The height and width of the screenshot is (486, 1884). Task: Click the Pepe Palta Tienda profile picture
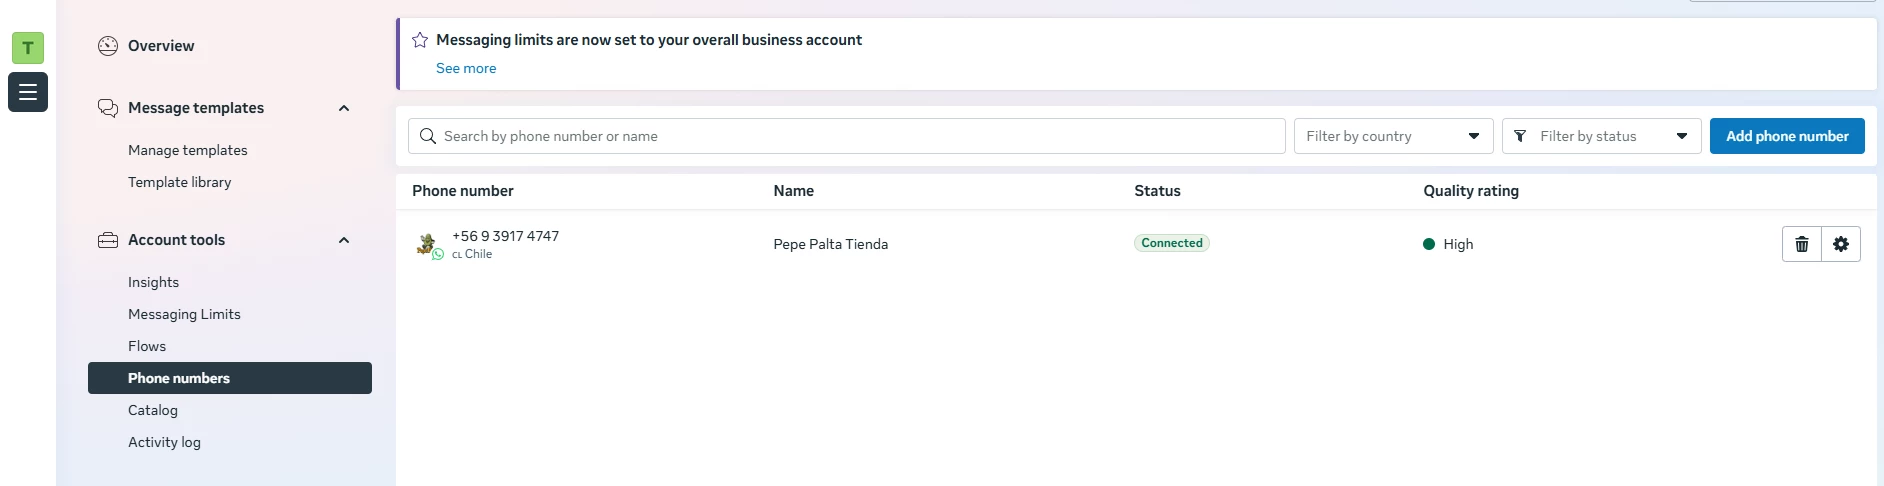click(x=428, y=244)
